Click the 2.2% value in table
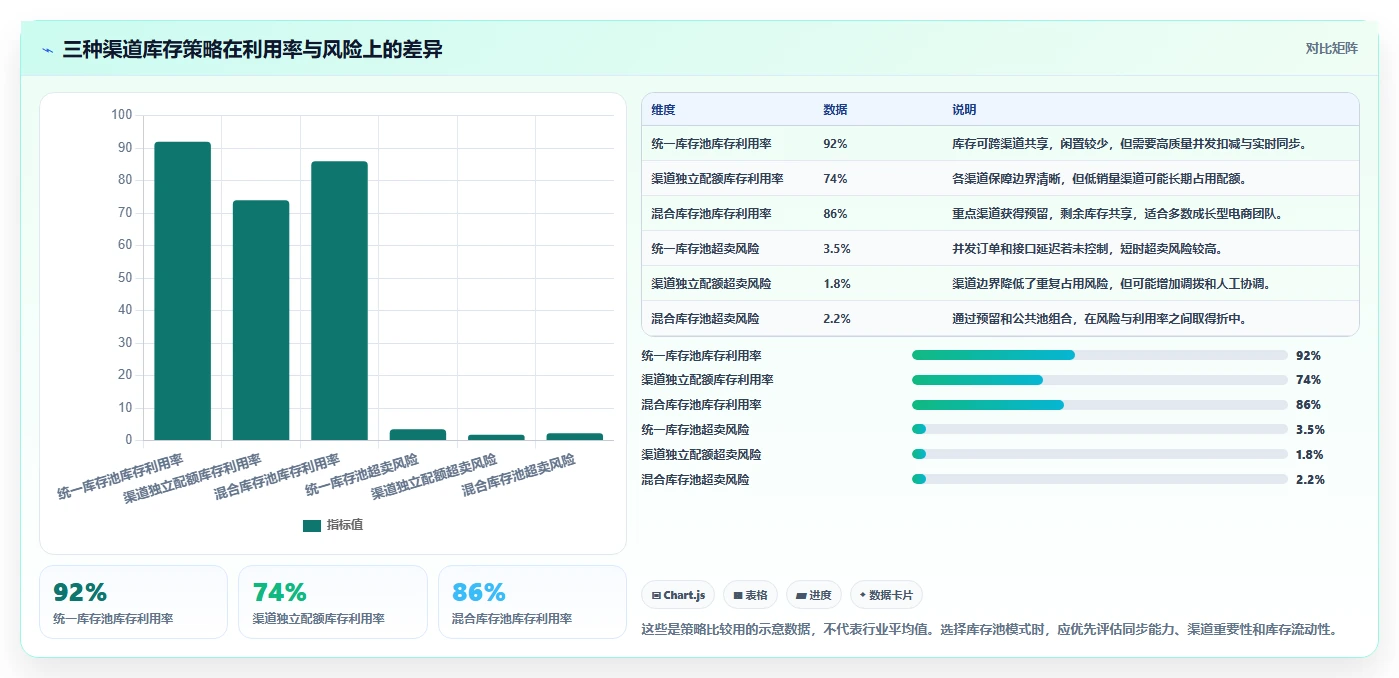Image resolution: width=1399 pixels, height=678 pixels. [x=837, y=319]
